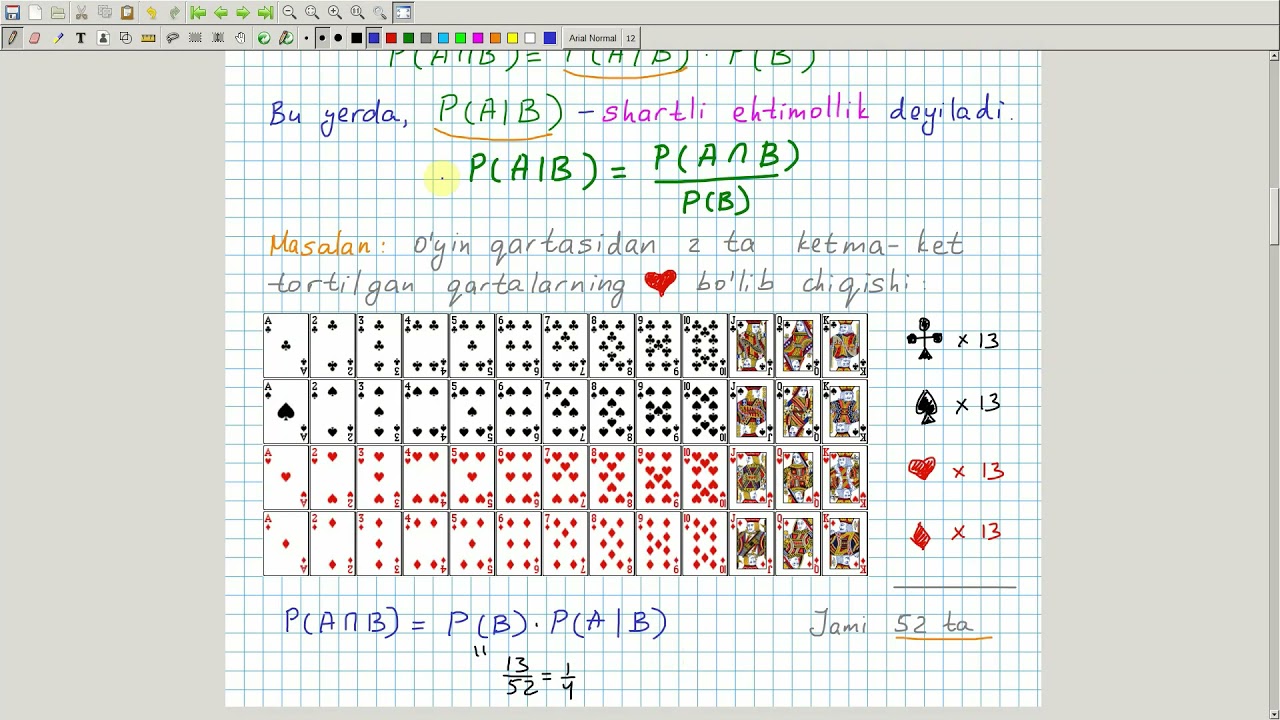Viewport: 1280px width, 720px height.
Task: Select the Eraser tool
Action: [x=35, y=38]
